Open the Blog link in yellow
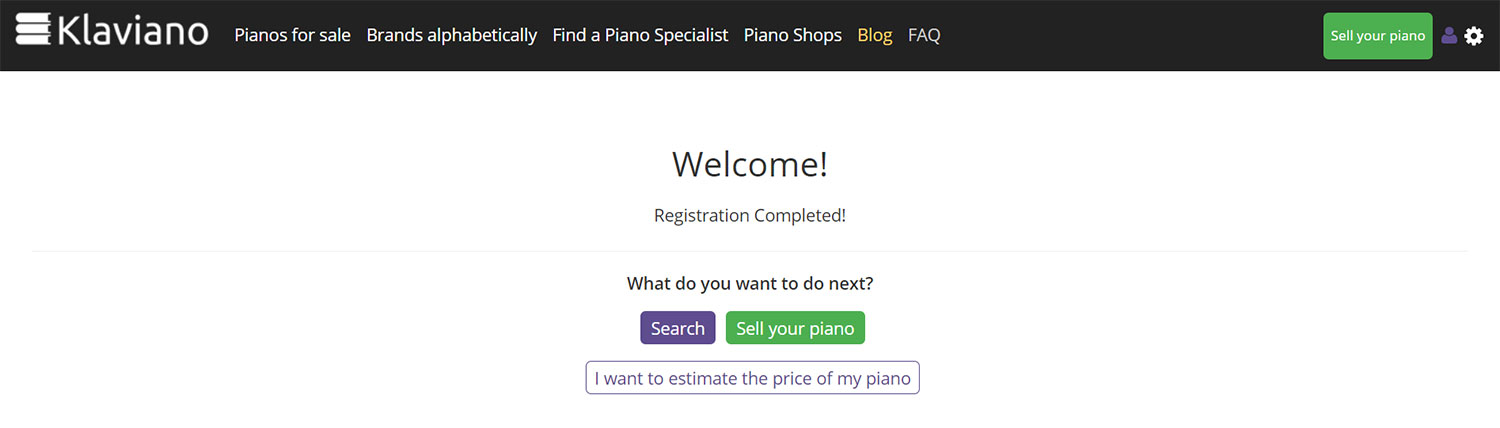 (874, 35)
